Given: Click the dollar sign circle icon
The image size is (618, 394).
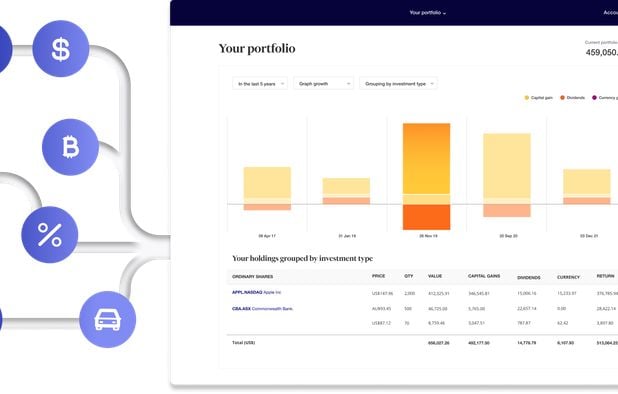Looking at the screenshot, I should click(61, 49).
